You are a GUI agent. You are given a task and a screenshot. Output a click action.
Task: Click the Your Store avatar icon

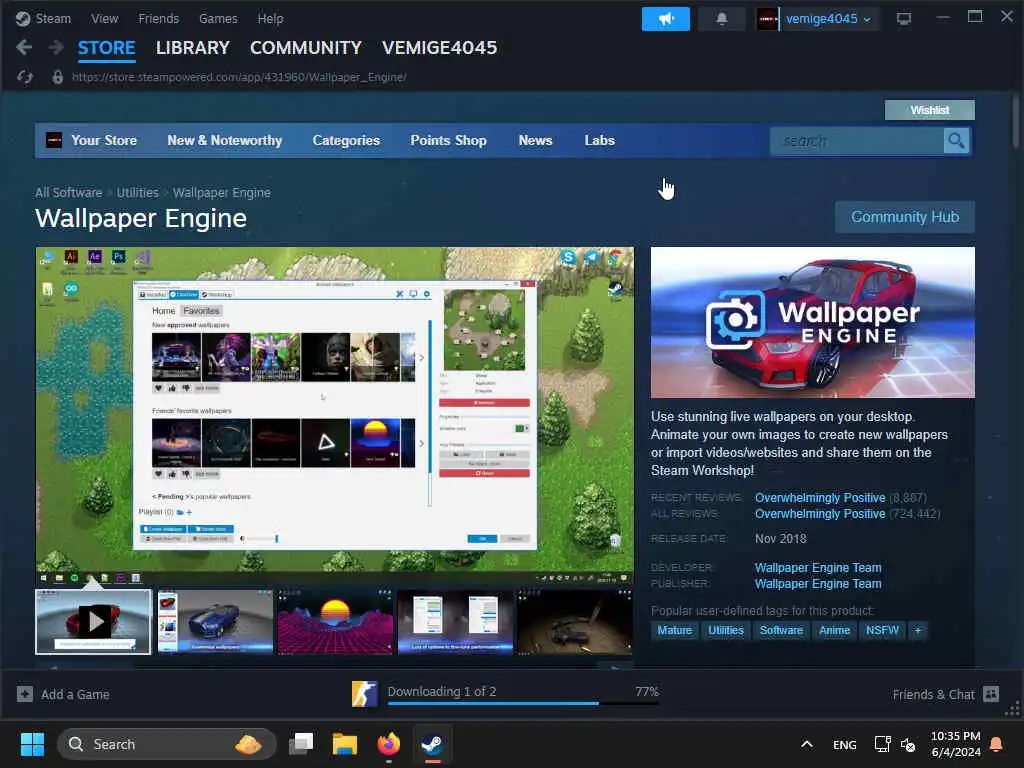54,140
